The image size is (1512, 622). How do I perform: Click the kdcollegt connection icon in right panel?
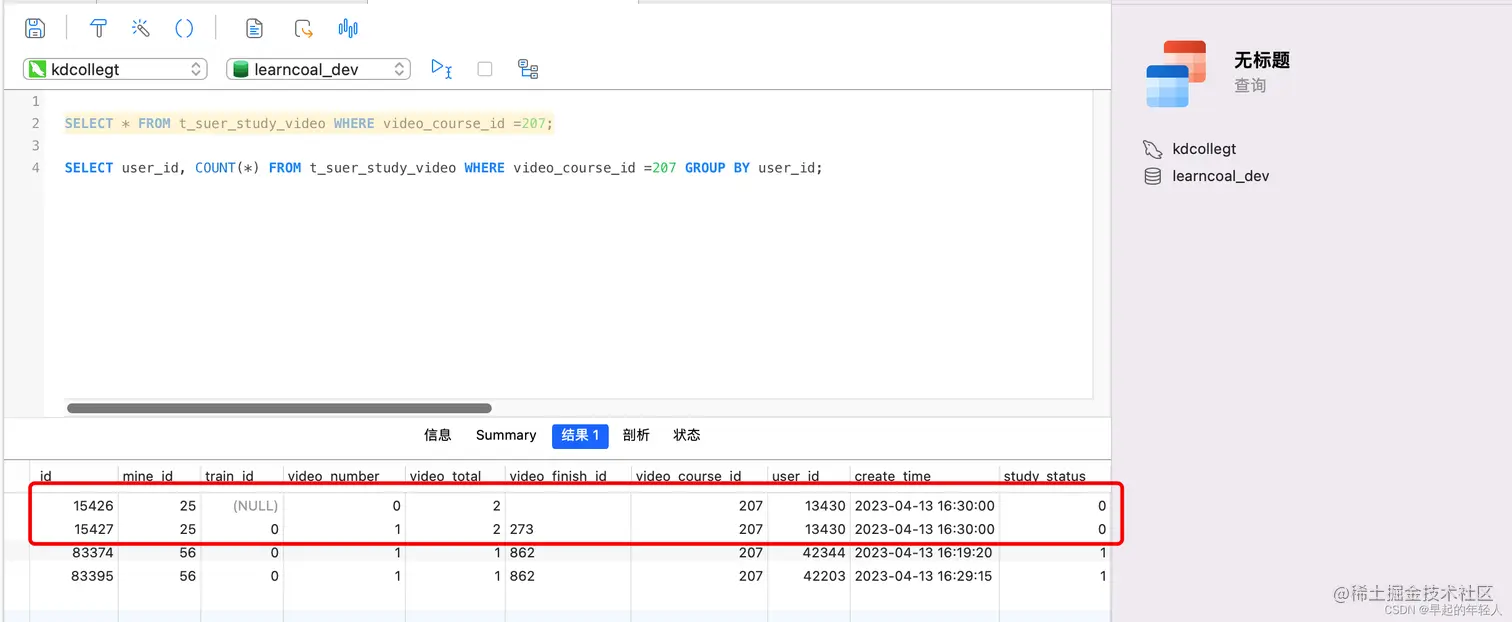tap(1152, 149)
